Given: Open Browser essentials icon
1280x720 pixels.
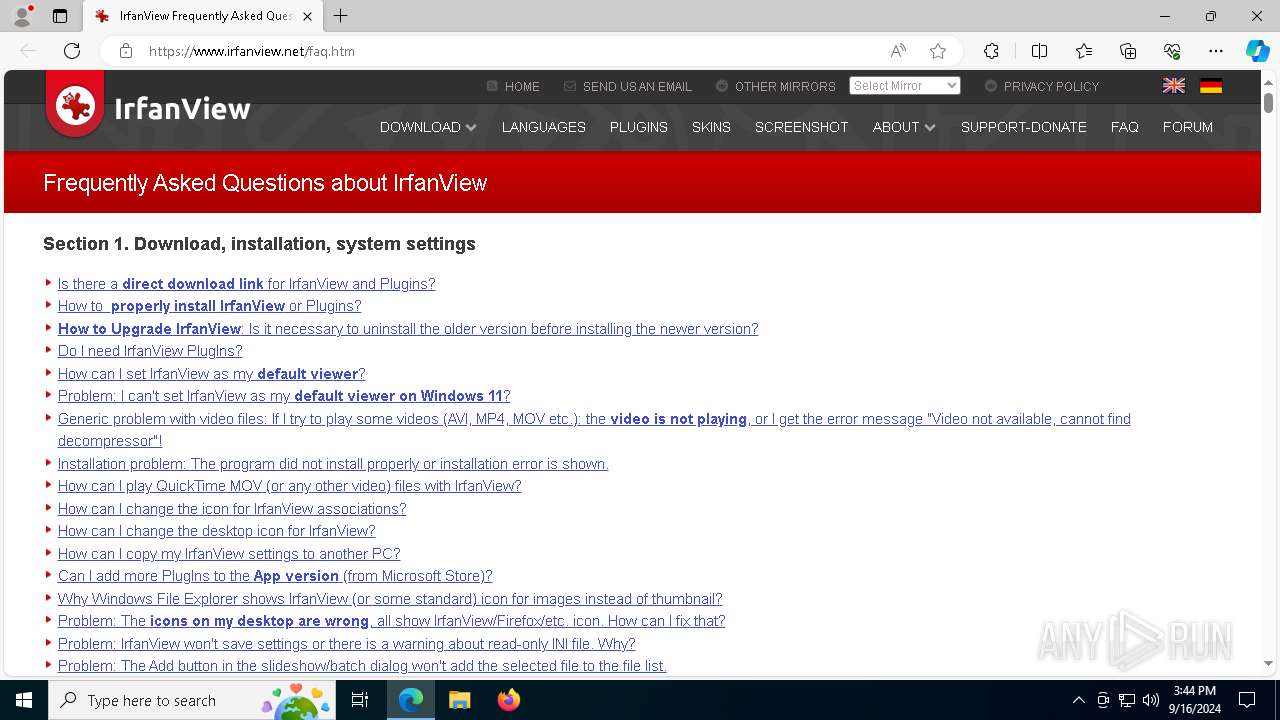Looking at the screenshot, I should pos(1172,51).
